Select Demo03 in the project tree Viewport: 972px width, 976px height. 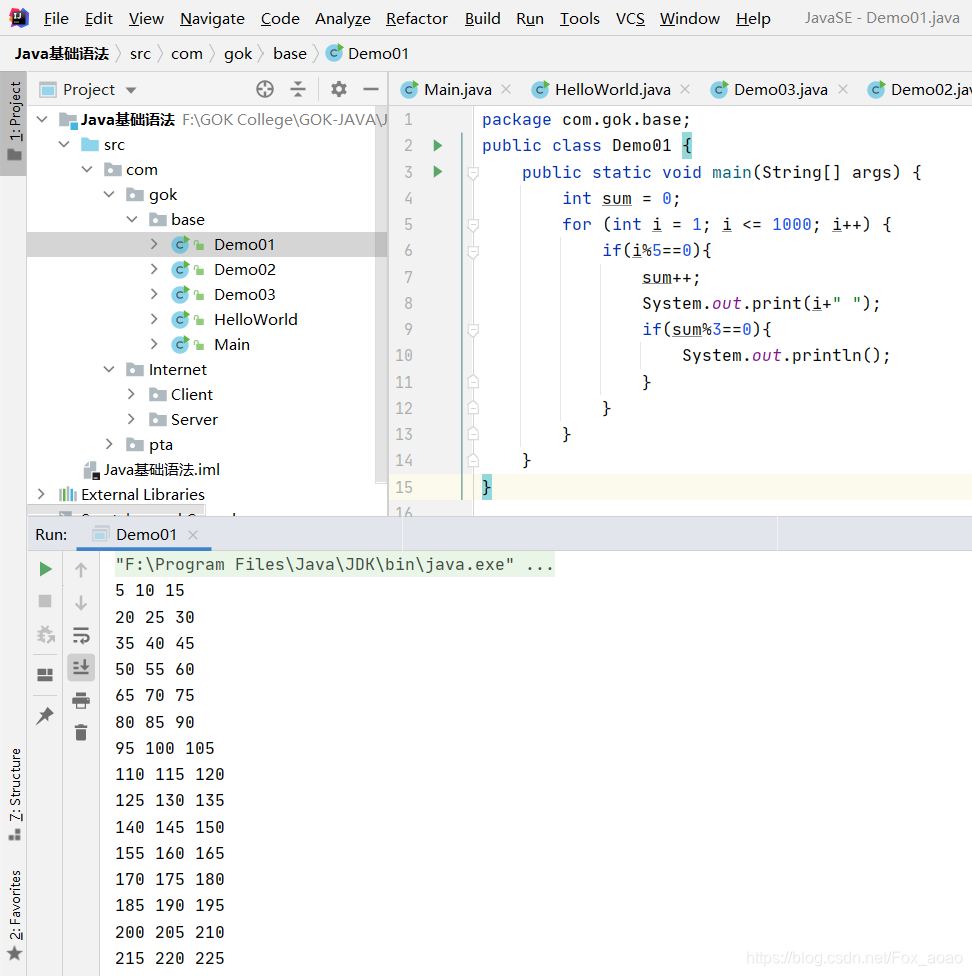245,294
